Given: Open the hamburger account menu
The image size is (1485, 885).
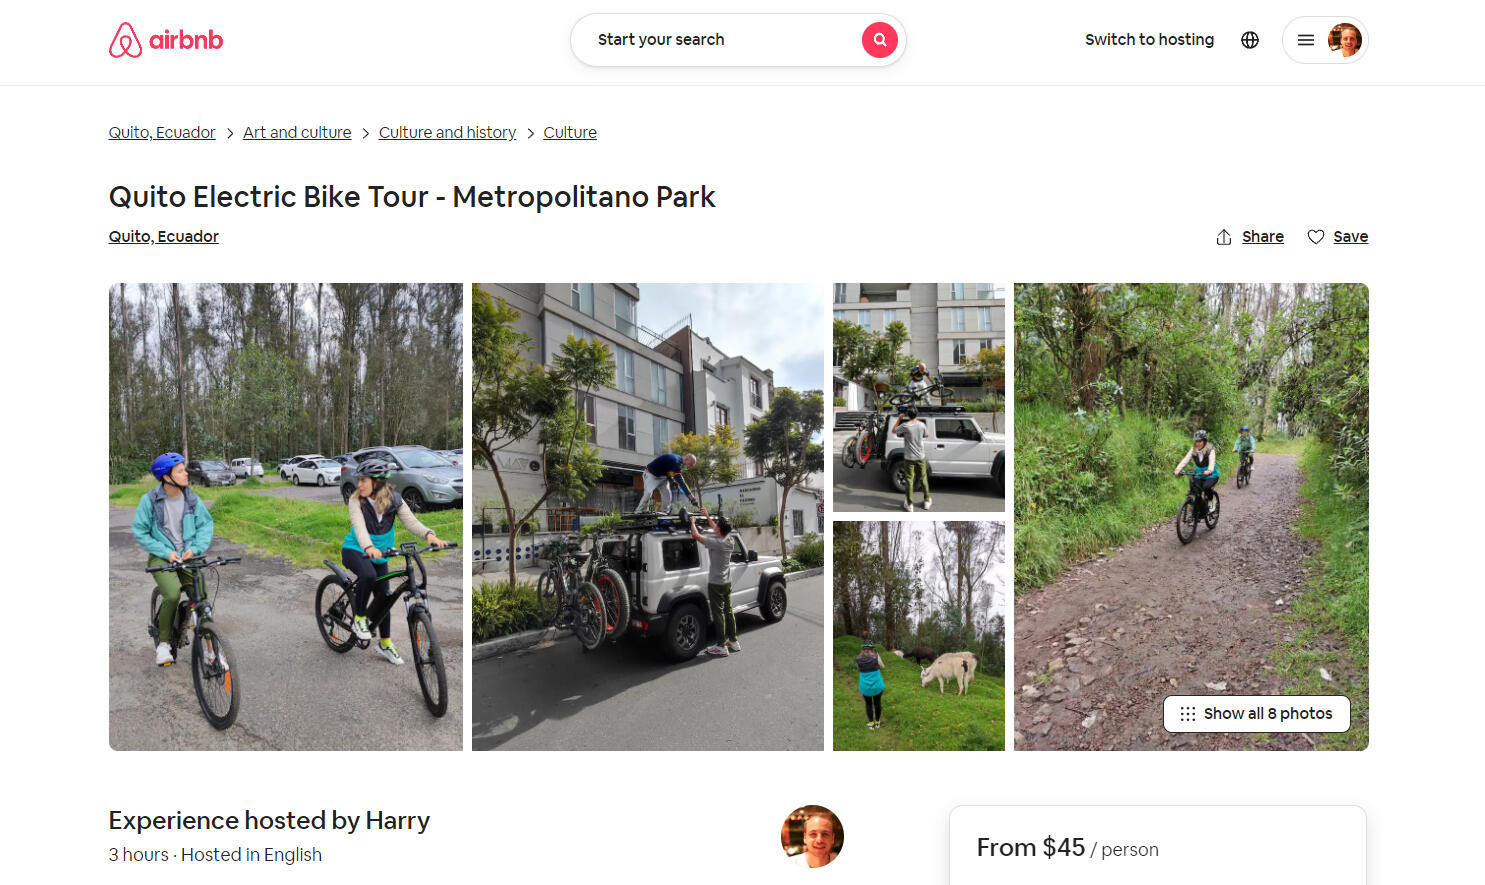Looking at the screenshot, I should click(1305, 40).
